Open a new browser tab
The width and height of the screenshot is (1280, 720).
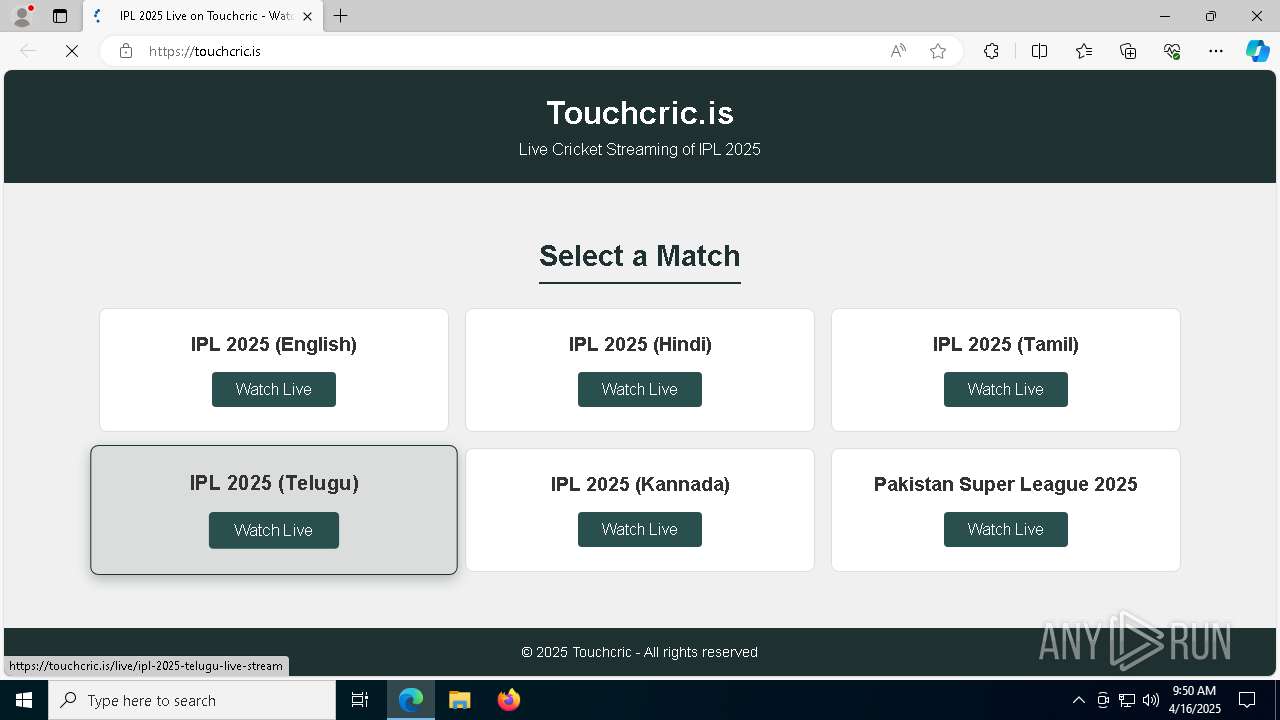[x=341, y=16]
